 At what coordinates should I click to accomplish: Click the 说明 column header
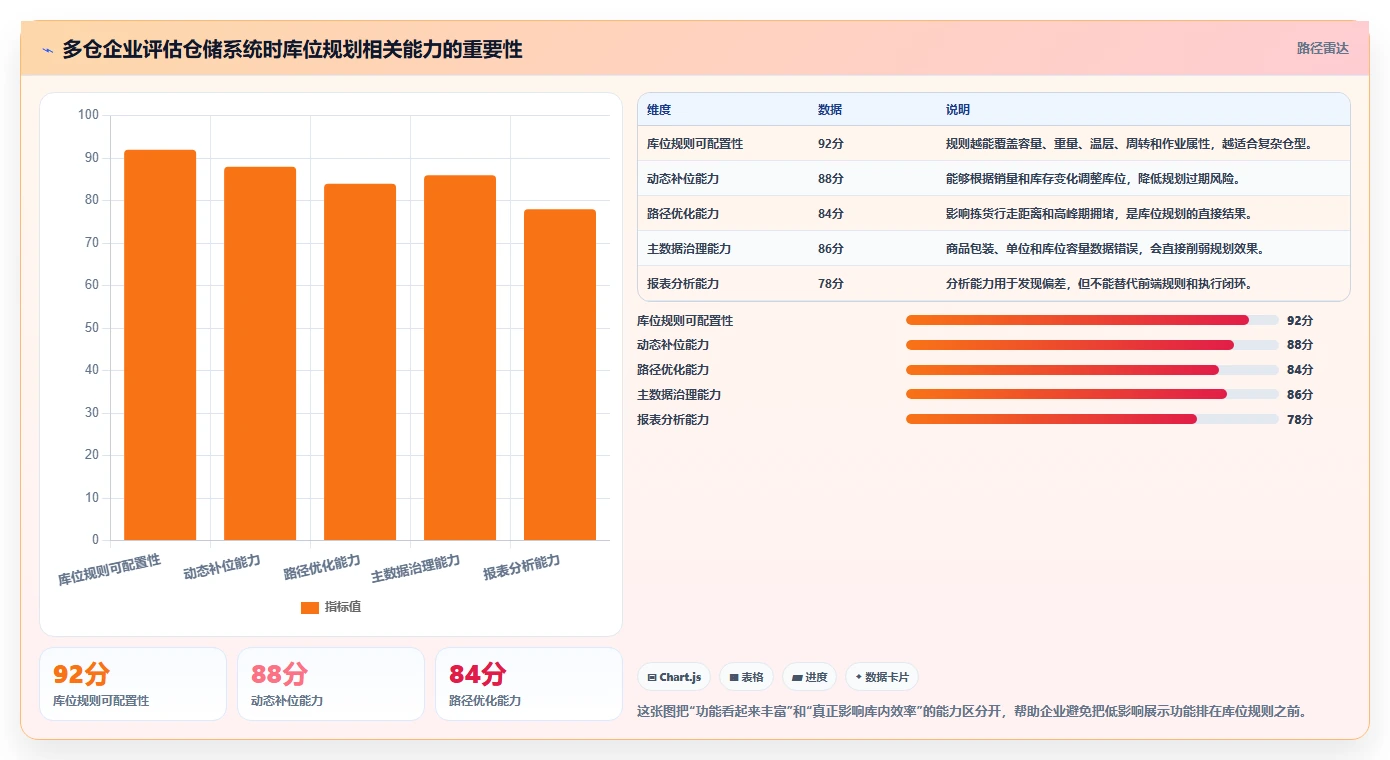tap(958, 110)
